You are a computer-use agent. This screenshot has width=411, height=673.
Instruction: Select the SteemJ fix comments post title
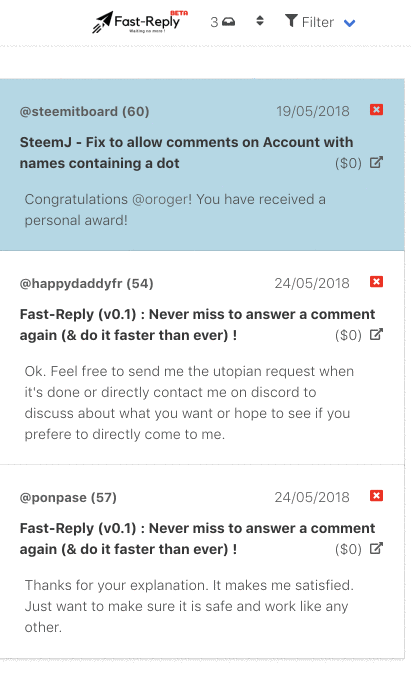[187, 153]
